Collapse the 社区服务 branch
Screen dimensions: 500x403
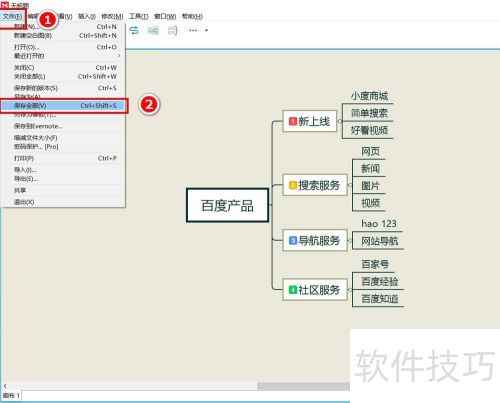350,289
